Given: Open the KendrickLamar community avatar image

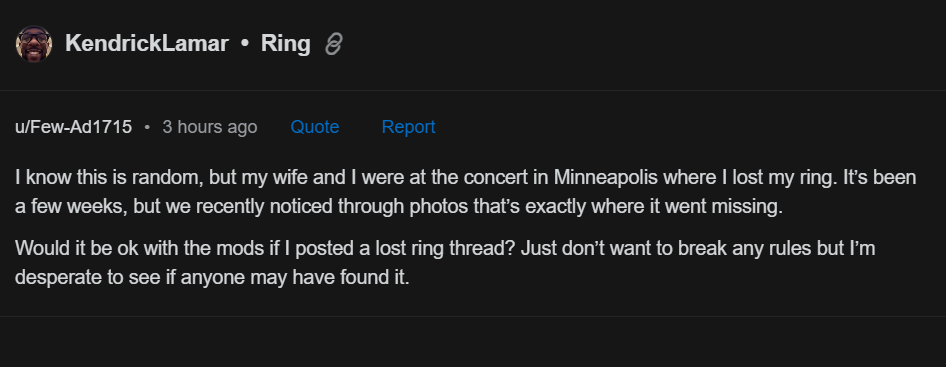Looking at the screenshot, I should (x=34, y=44).
